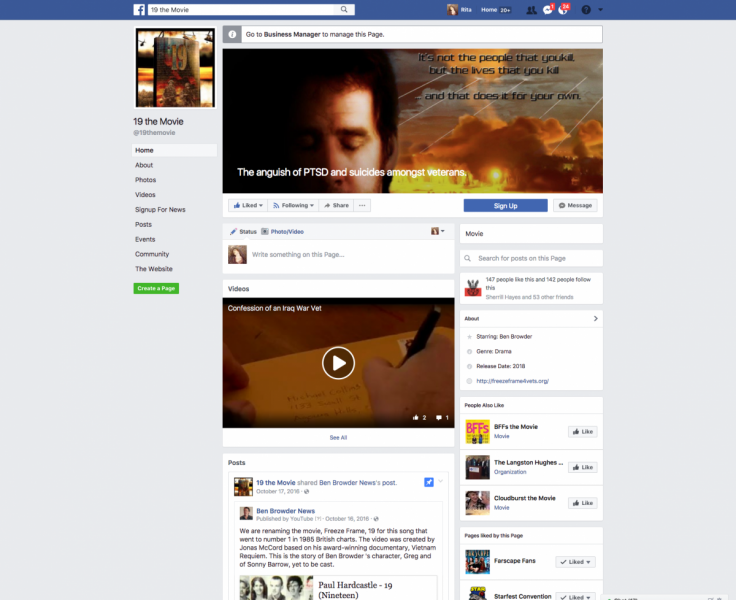Image resolution: width=736 pixels, height=600 pixels.
Task: Expand the About section chevron
Action: coord(595,318)
